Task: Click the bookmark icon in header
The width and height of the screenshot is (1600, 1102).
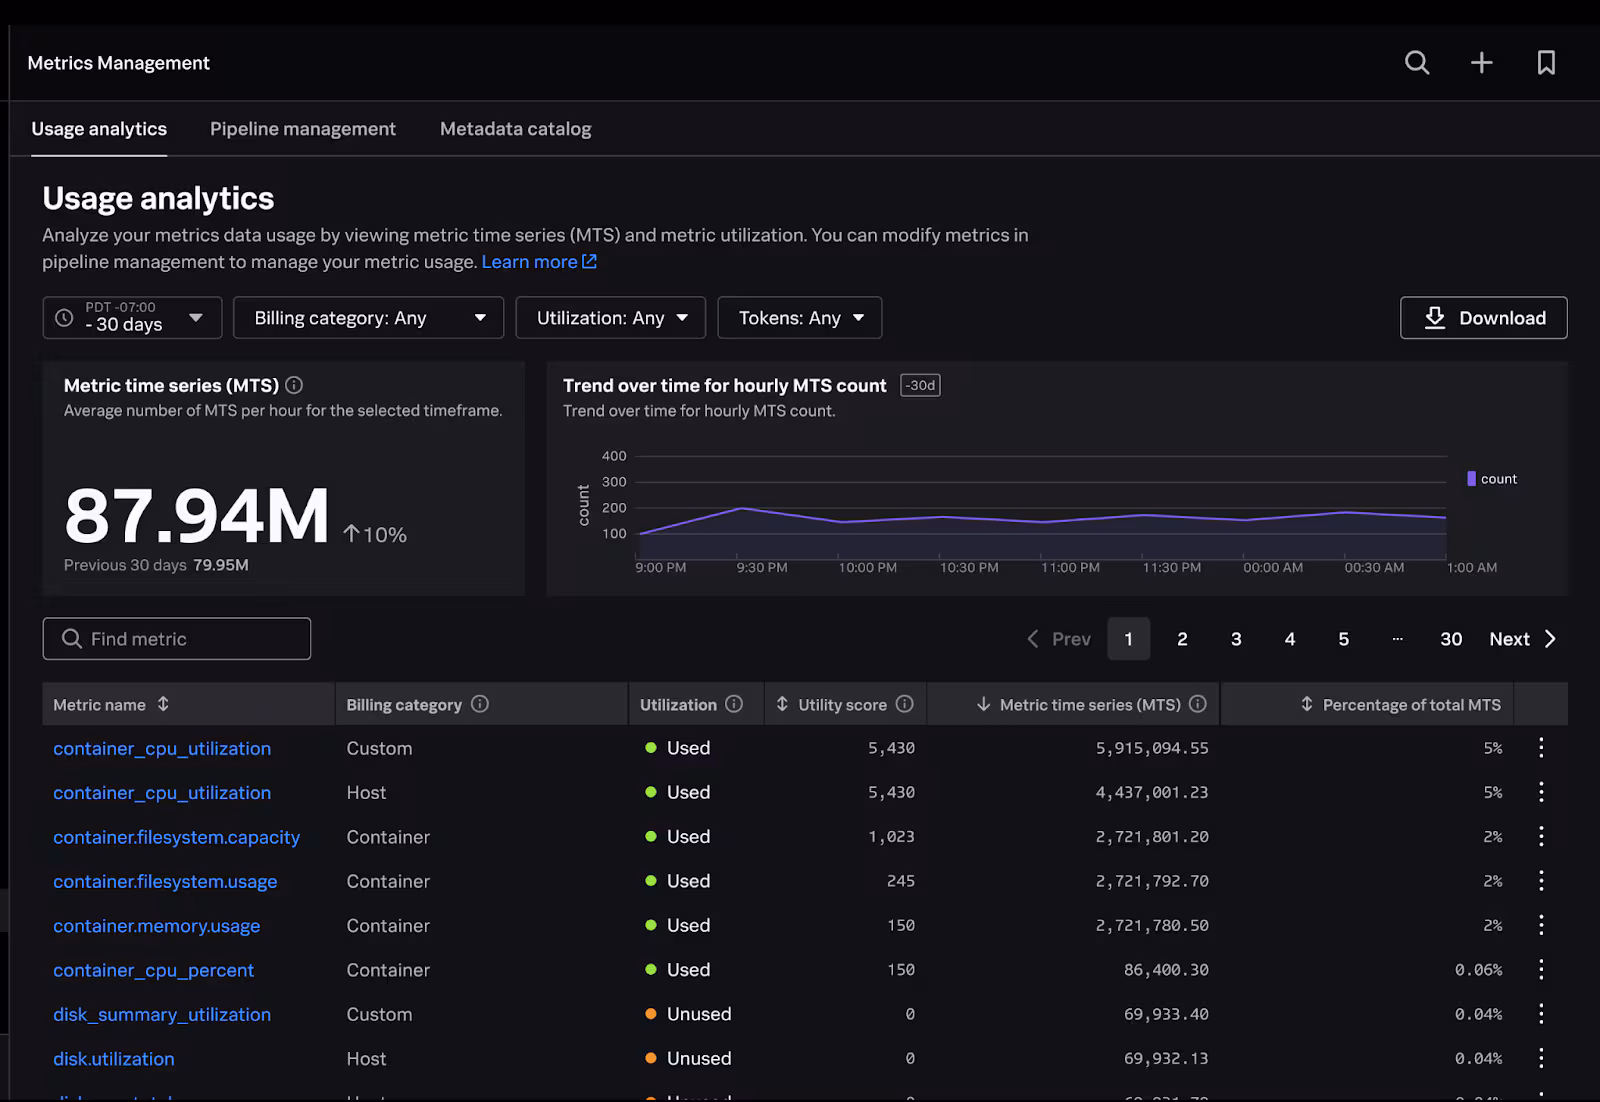Action: [x=1546, y=63]
